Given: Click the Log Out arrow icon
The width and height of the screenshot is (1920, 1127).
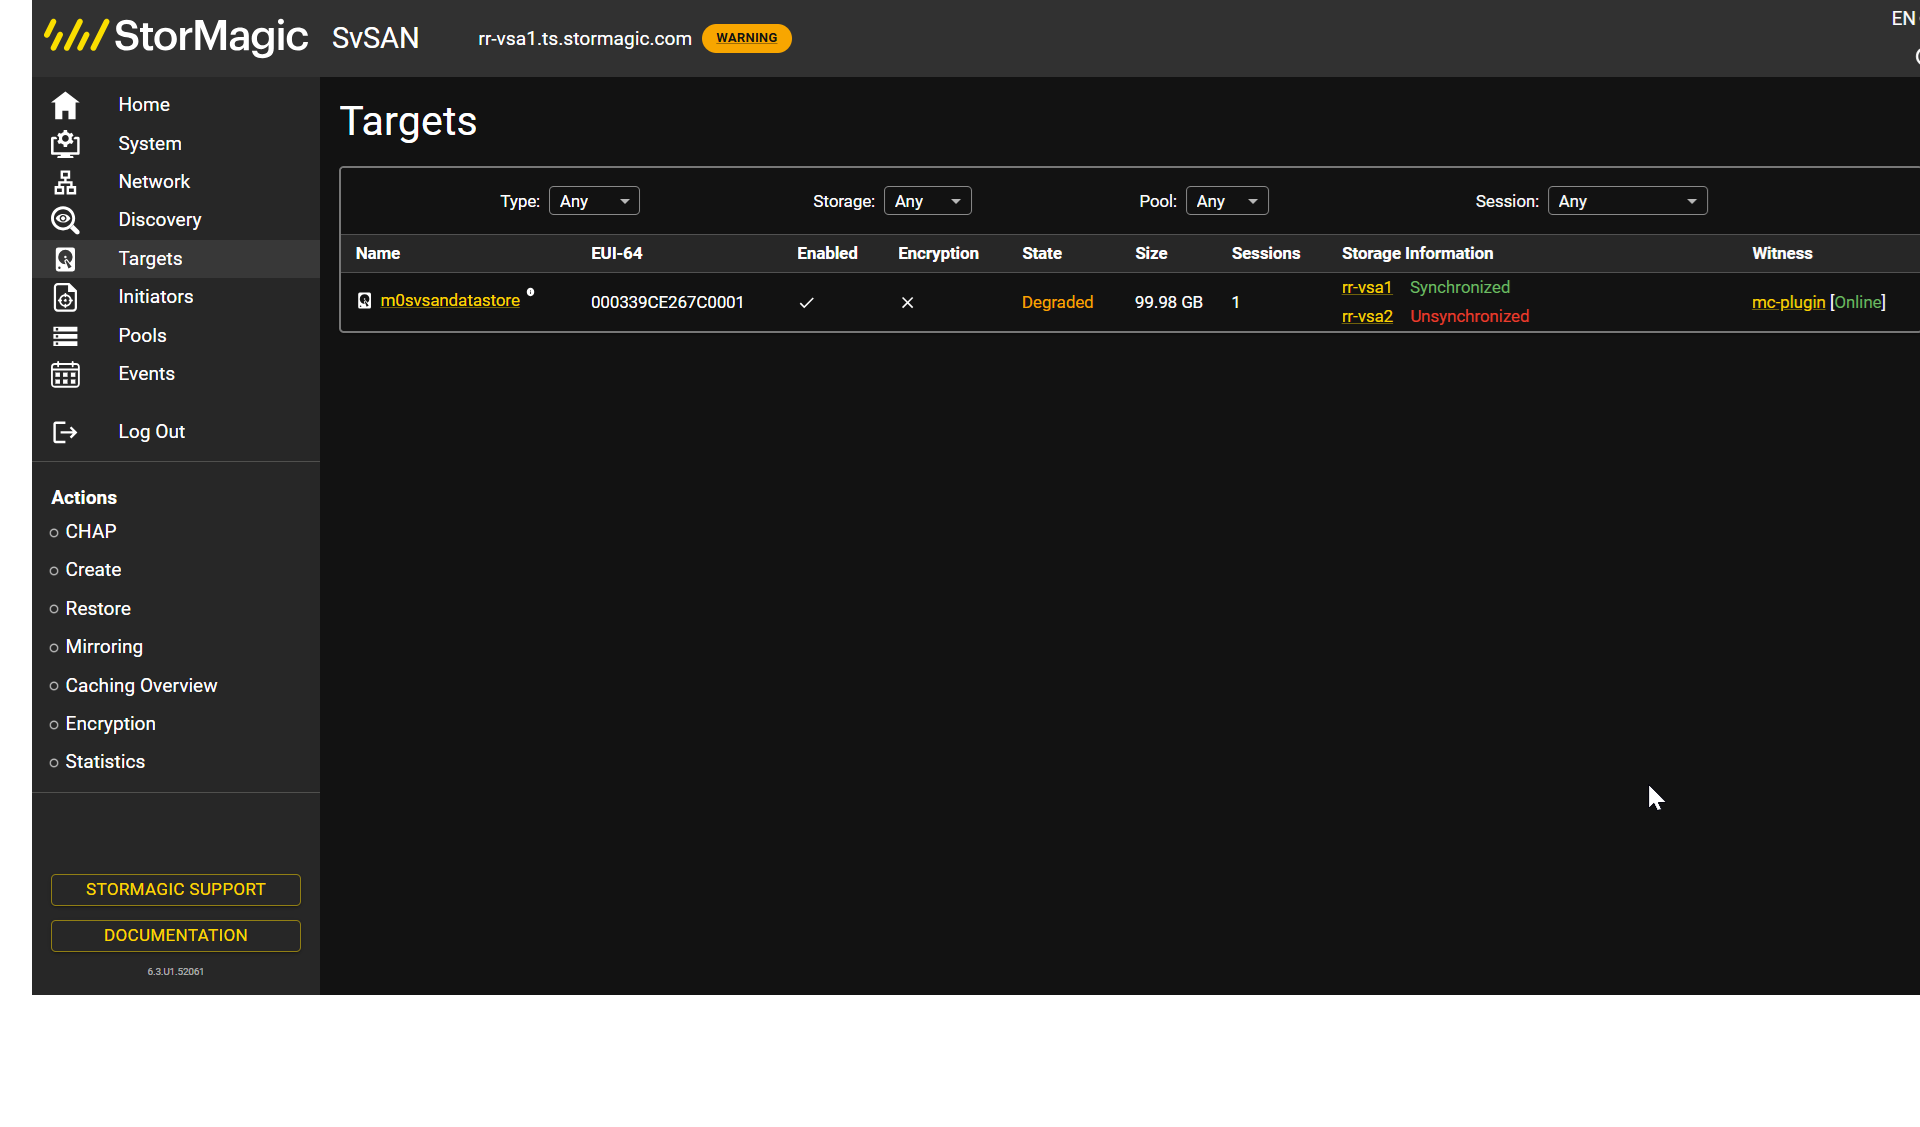Looking at the screenshot, I should point(65,432).
